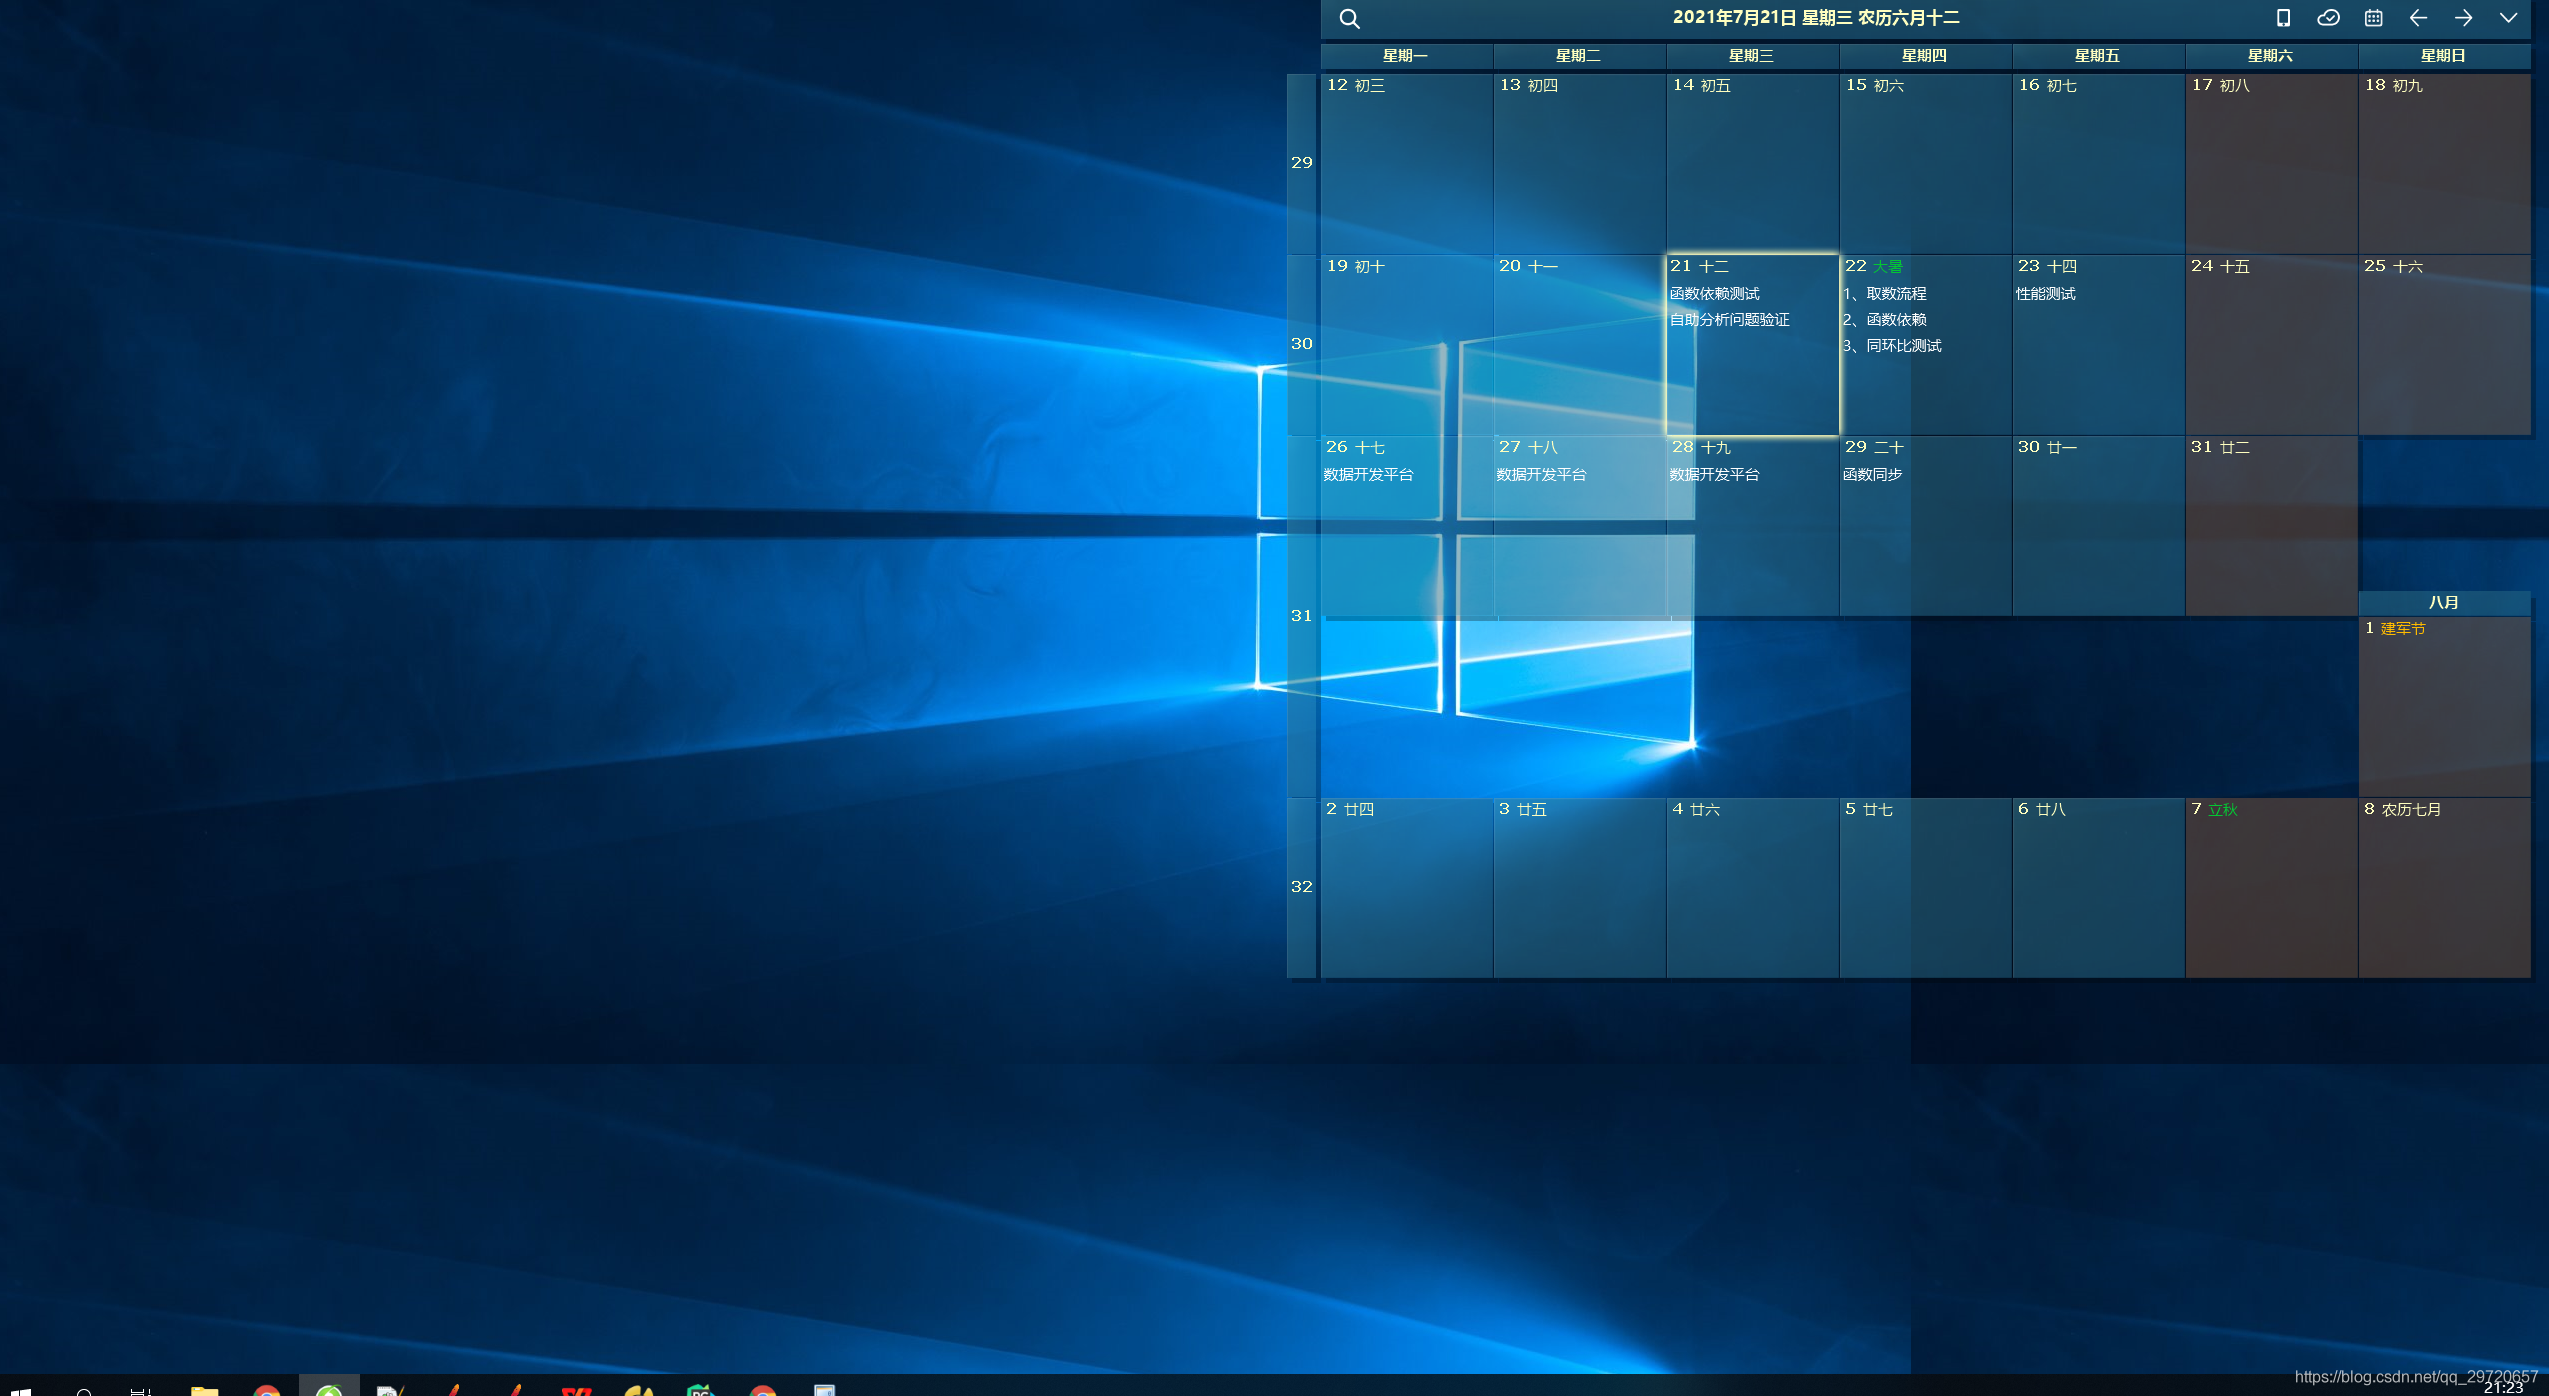Click the 八月 month header
2549x1396 pixels.
2442,601
